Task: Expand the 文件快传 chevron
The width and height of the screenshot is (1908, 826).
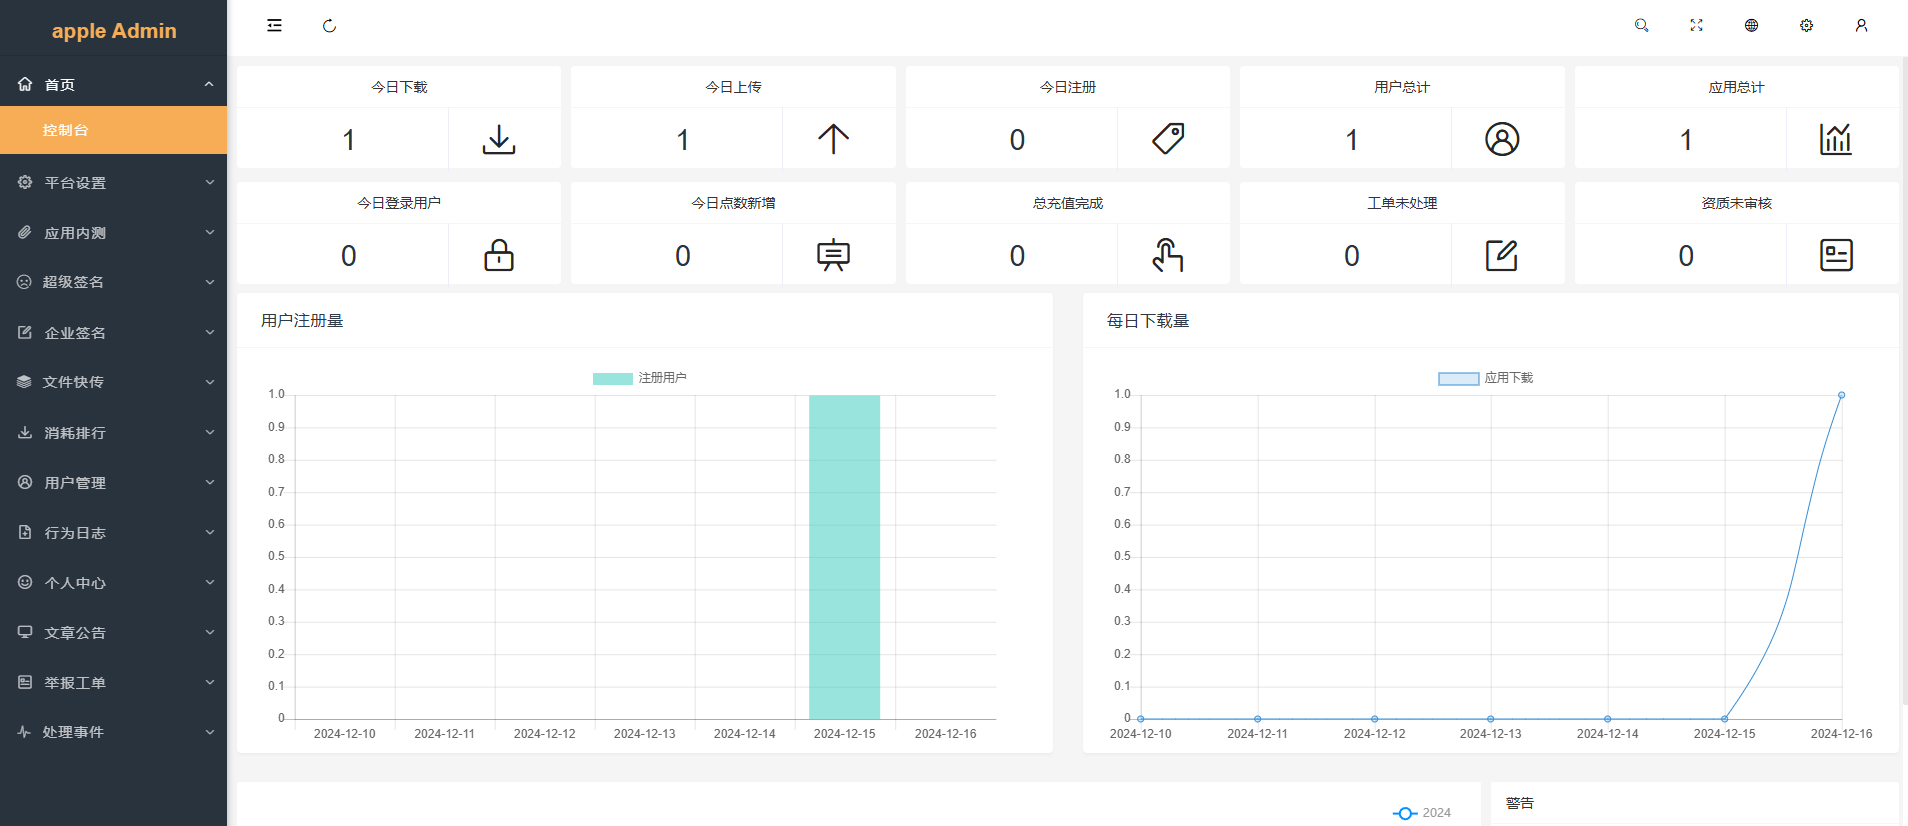Action: 210,382
